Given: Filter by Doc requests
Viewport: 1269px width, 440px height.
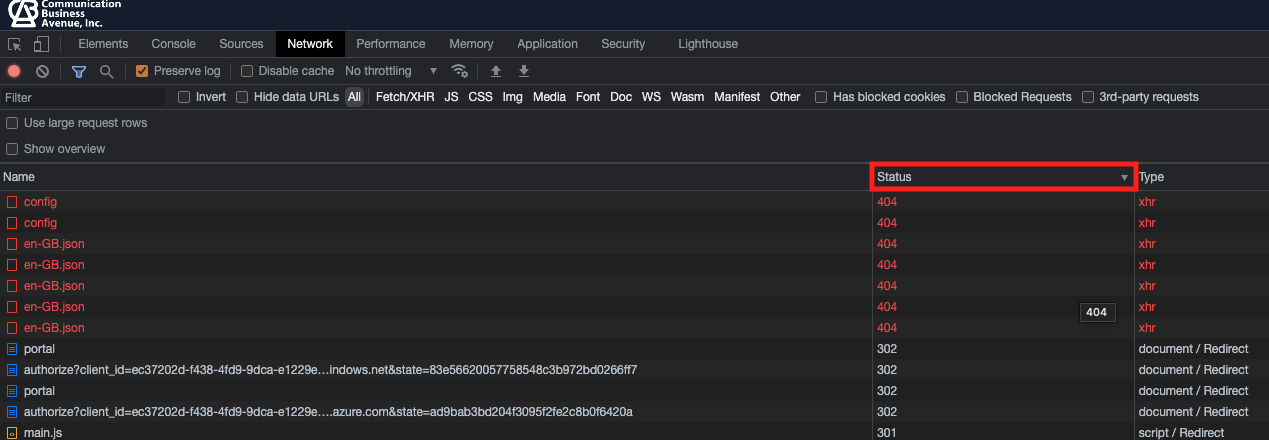Looking at the screenshot, I should pos(621,97).
